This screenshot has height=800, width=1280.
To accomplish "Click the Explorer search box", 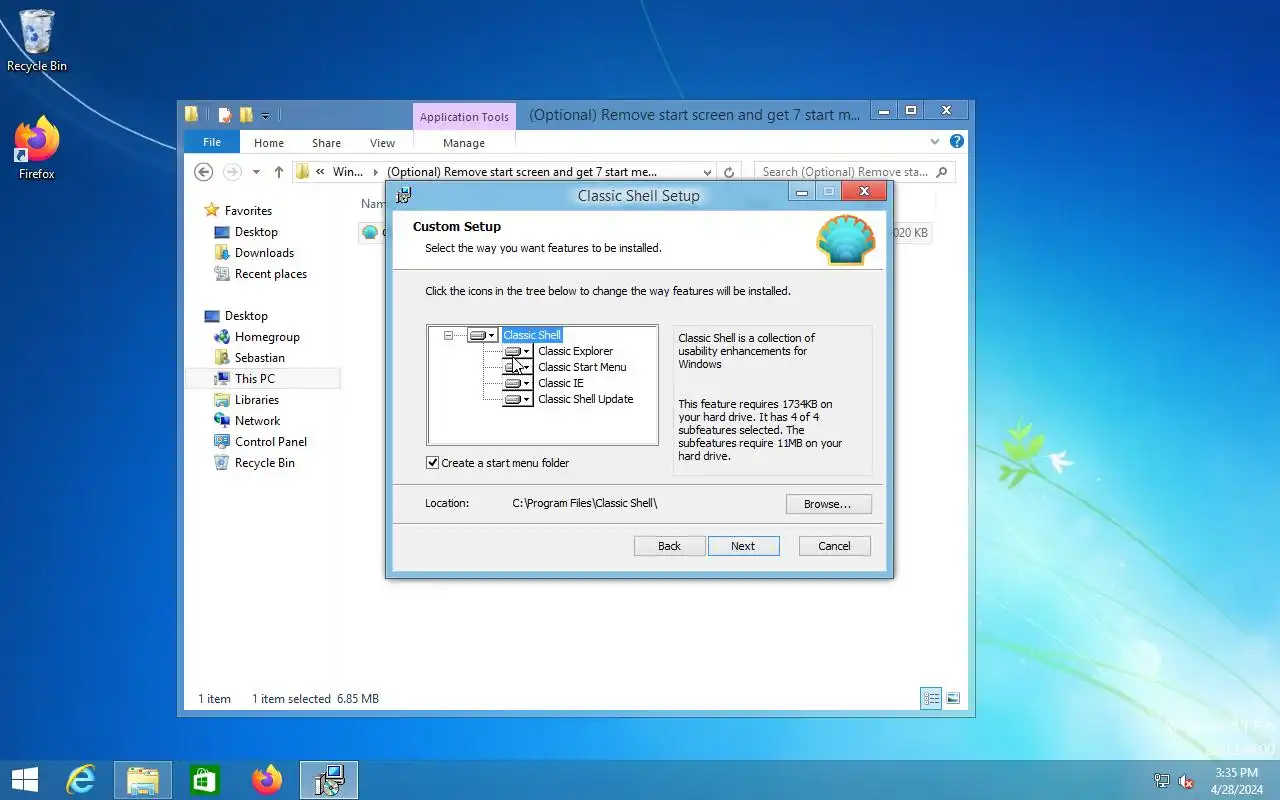I will tap(855, 172).
